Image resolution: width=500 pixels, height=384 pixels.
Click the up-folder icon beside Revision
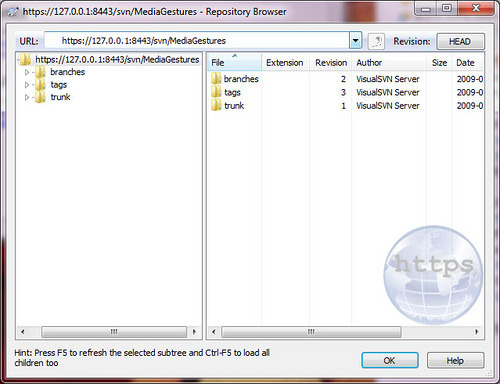point(376,42)
